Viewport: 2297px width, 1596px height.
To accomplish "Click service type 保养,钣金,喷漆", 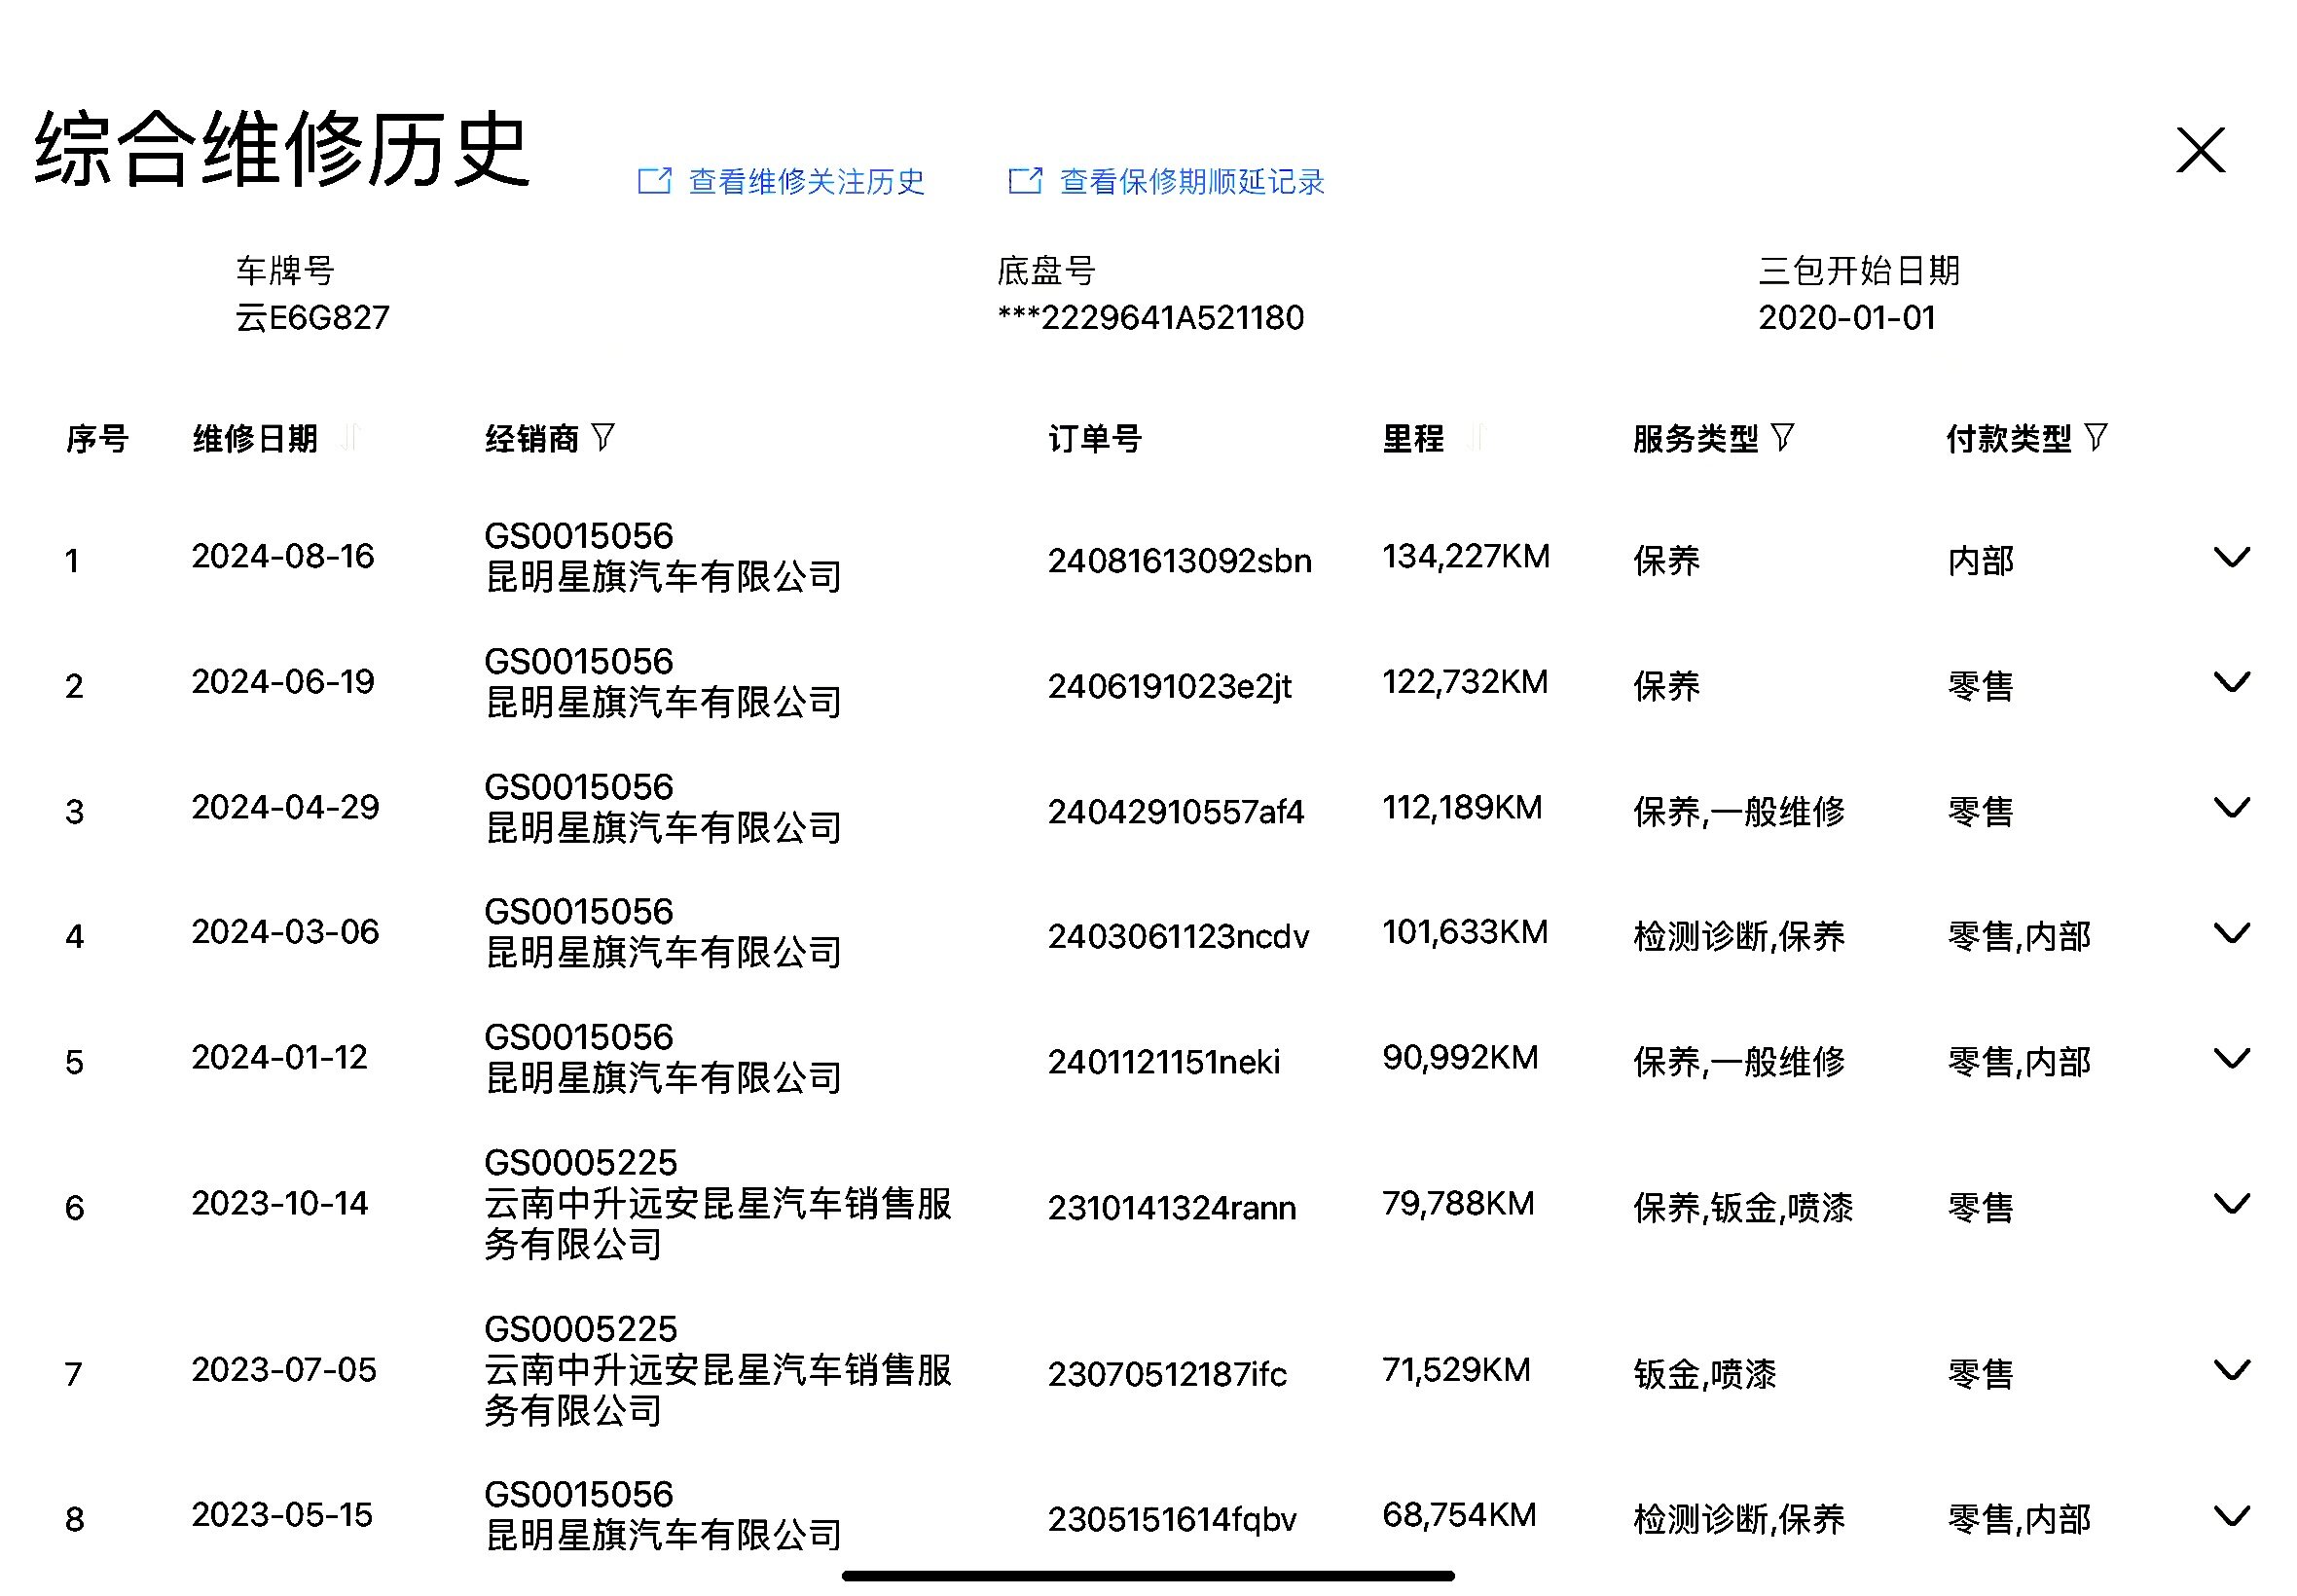I will 1743,1208.
